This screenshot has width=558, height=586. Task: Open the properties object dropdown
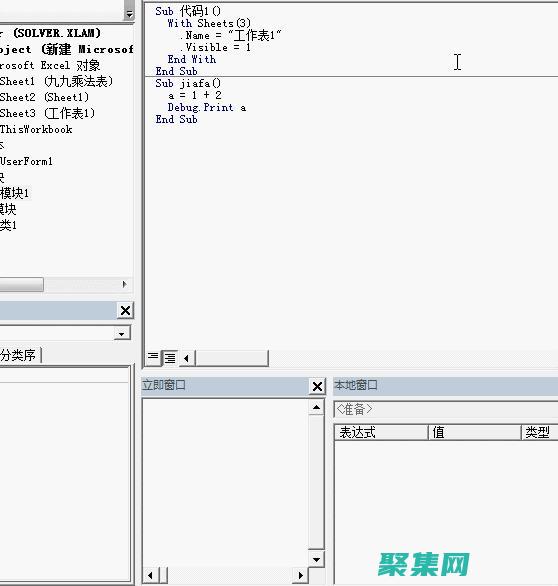click(122, 333)
